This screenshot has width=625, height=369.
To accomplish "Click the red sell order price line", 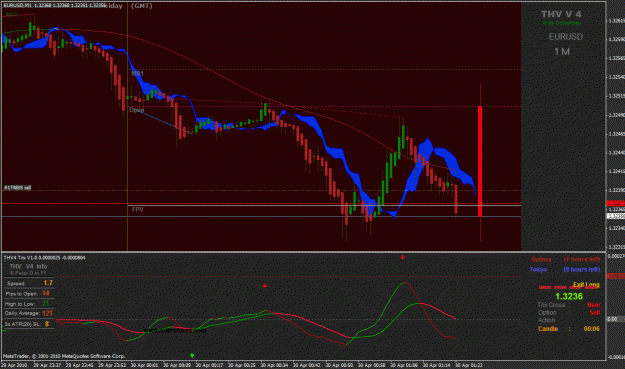I will (x=261, y=204).
